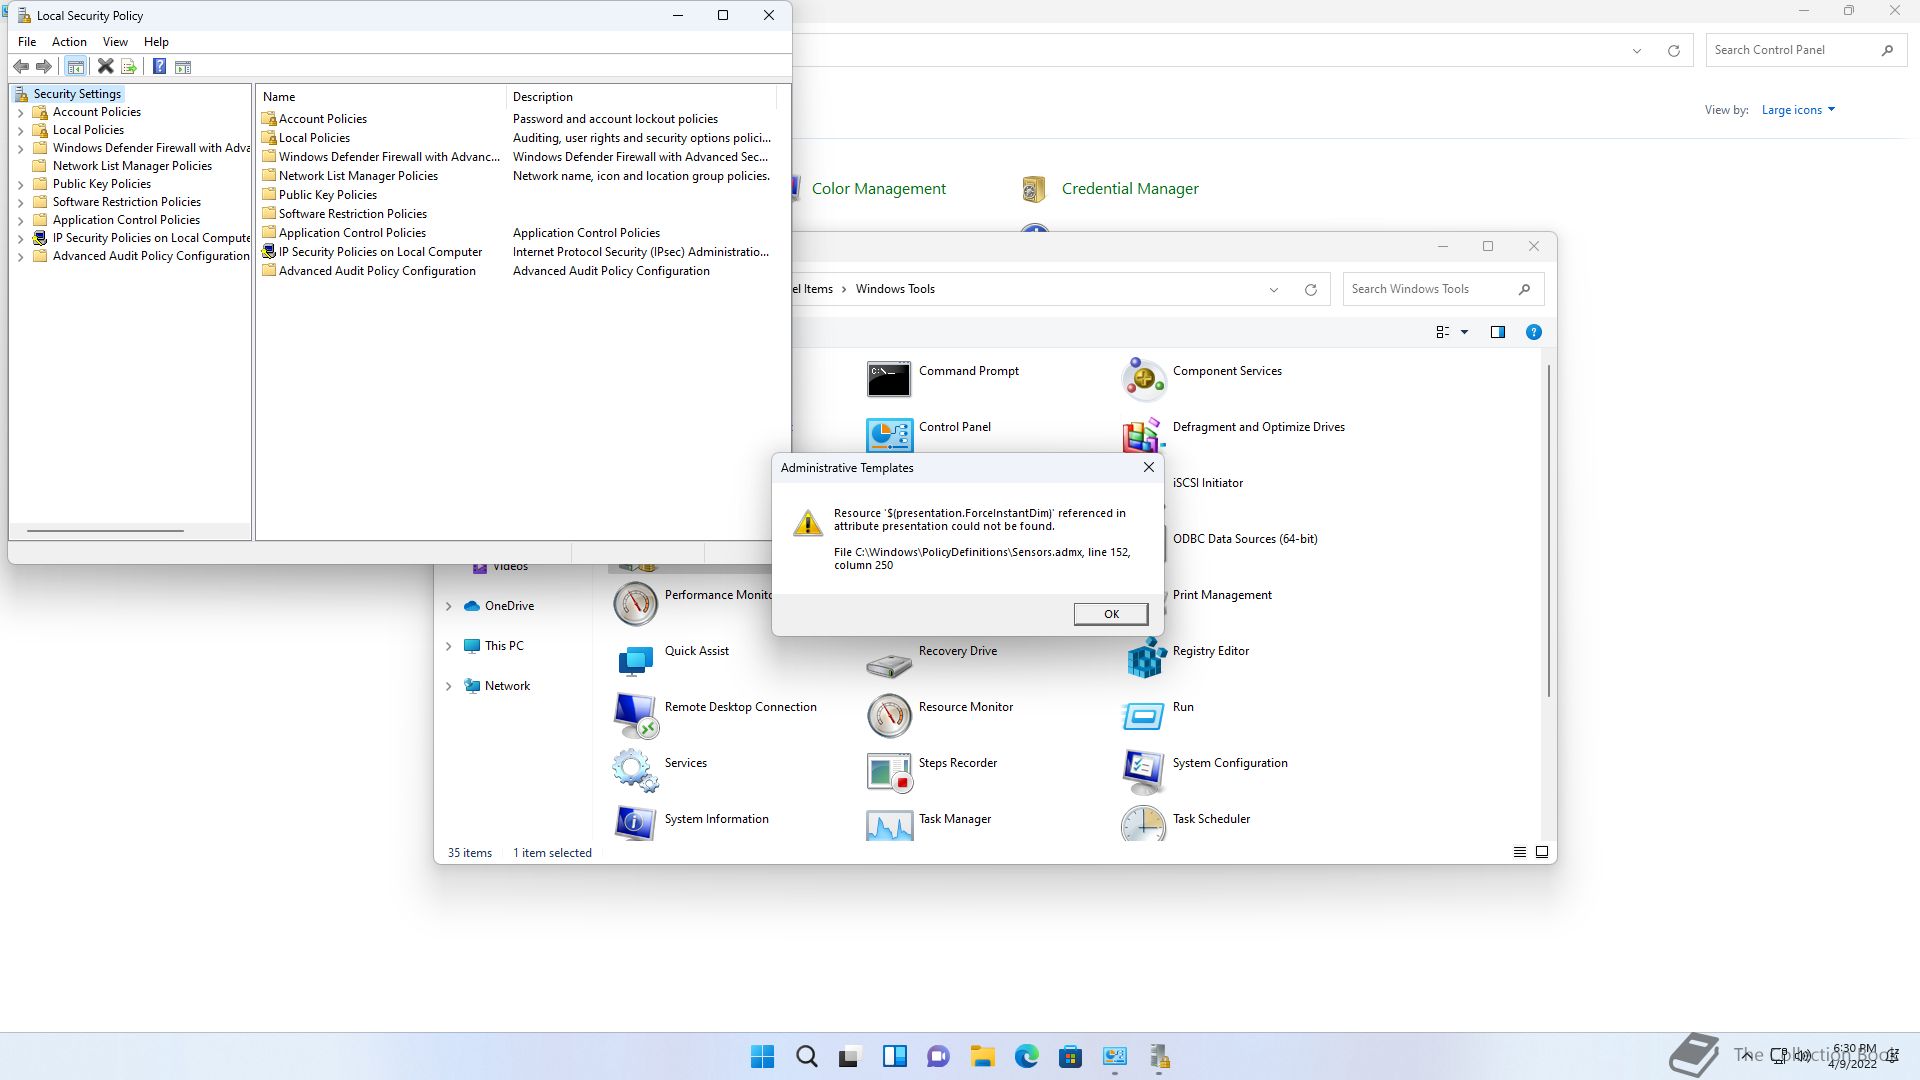This screenshot has height=1080, width=1920.
Task: Switch to details view in Windows Tools status bar
Action: [1519, 852]
